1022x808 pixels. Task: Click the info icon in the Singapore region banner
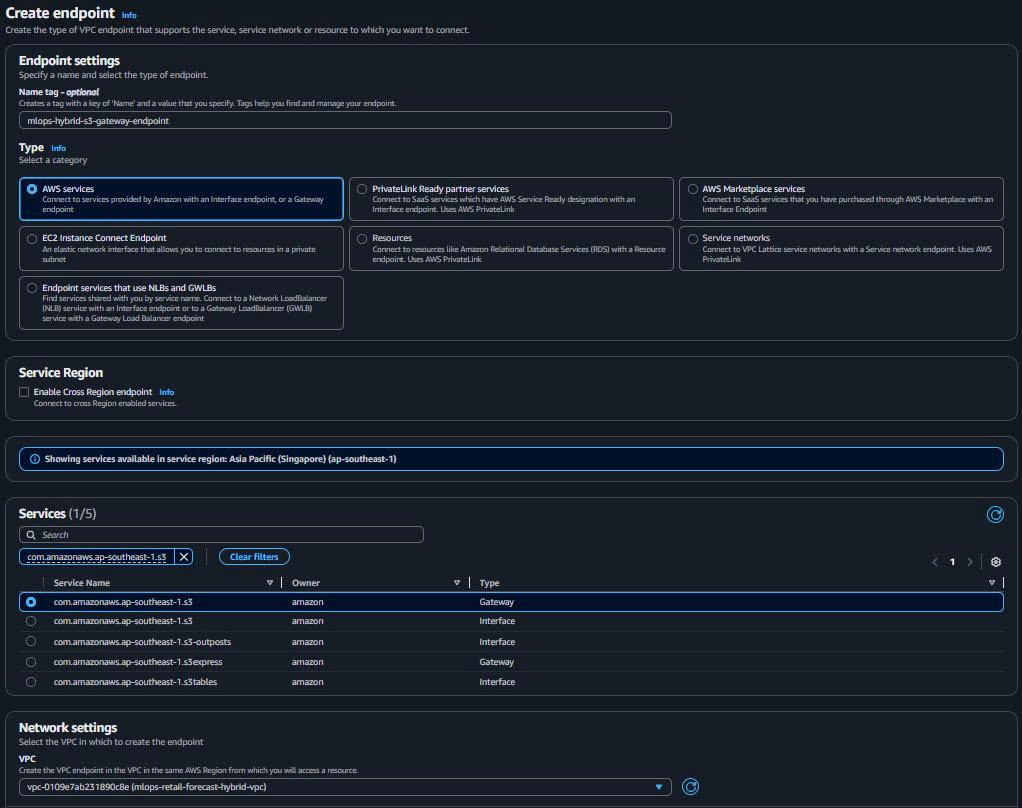pyautogui.click(x=37, y=458)
